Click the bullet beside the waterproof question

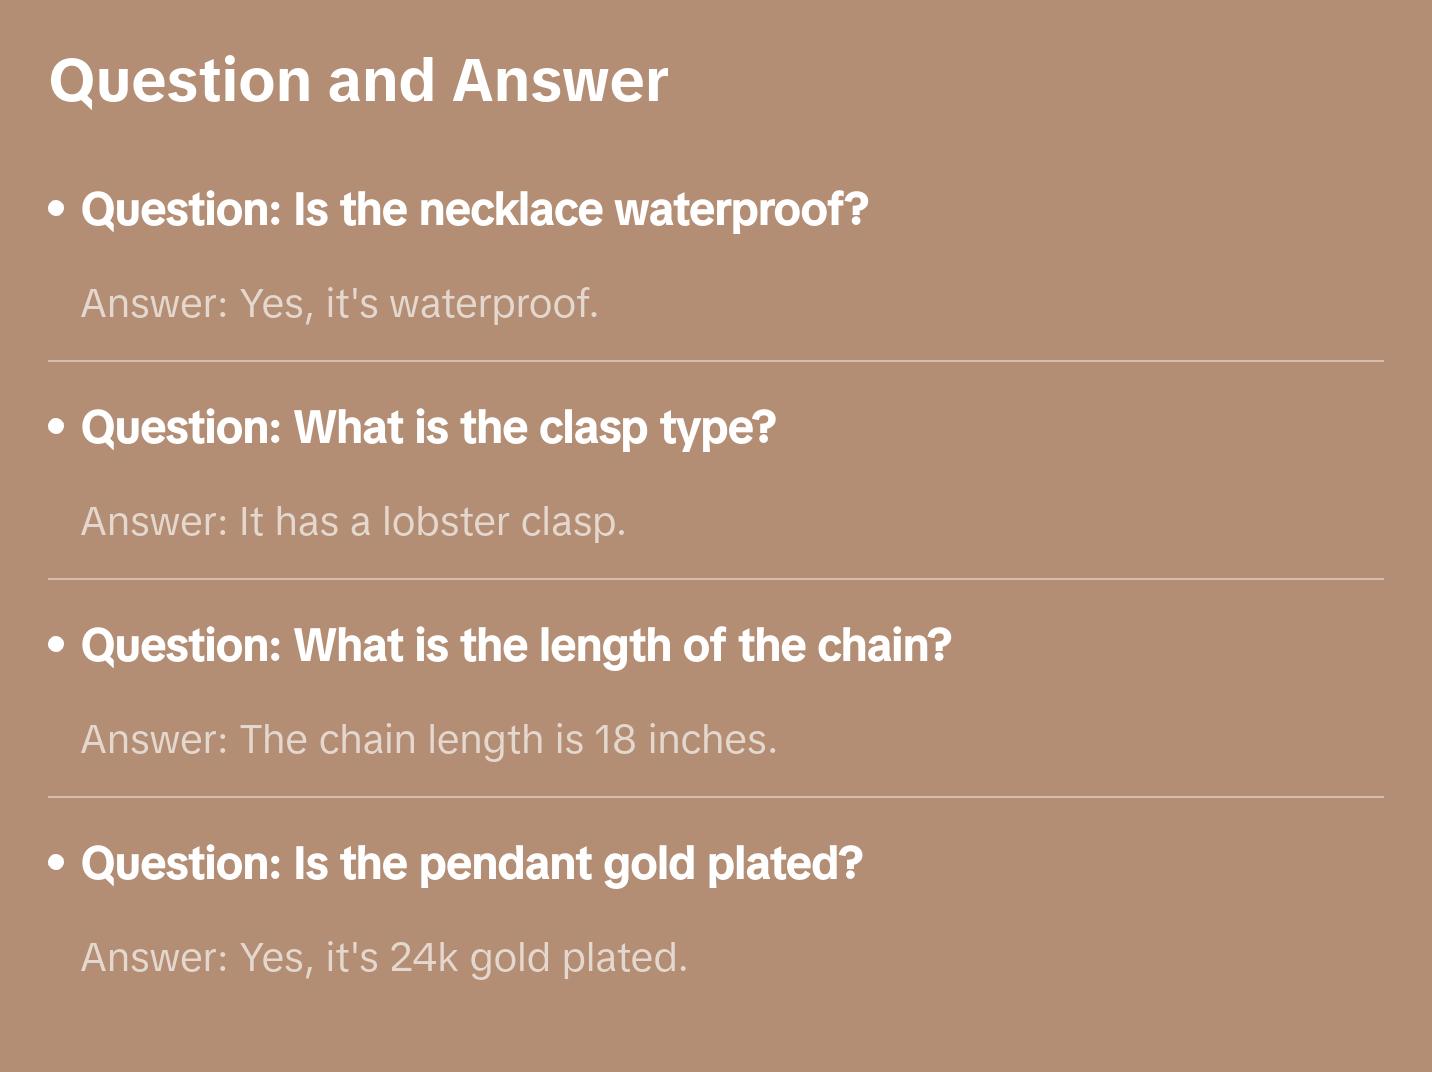coord(57,209)
